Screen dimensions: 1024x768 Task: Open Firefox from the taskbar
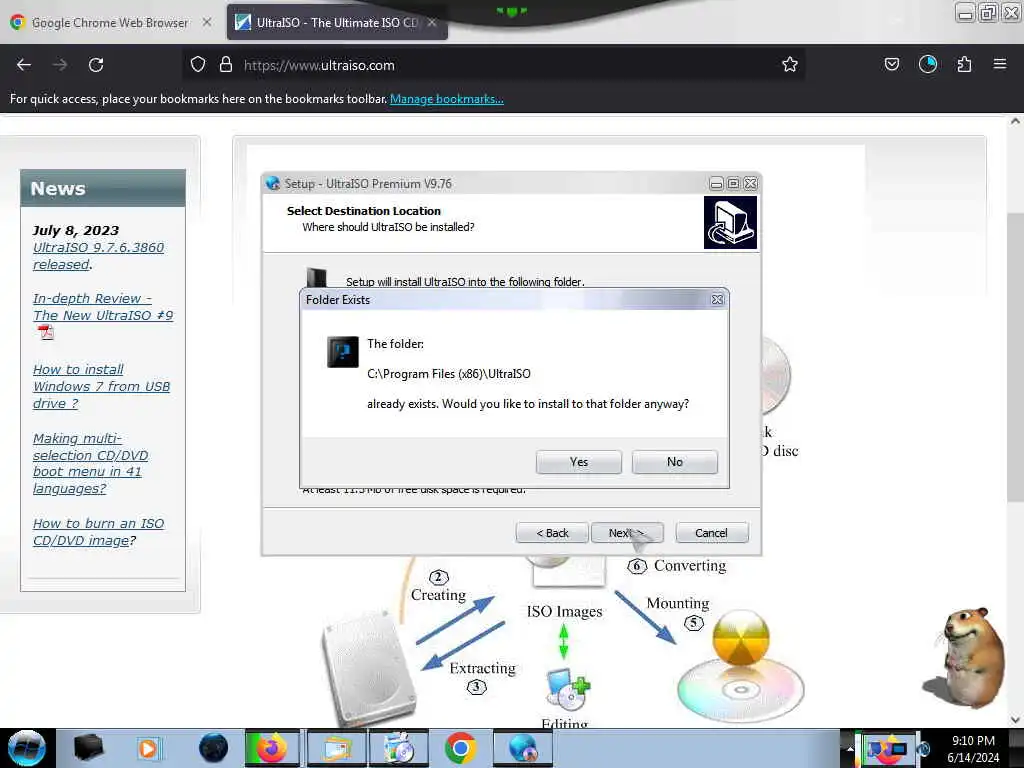272,748
